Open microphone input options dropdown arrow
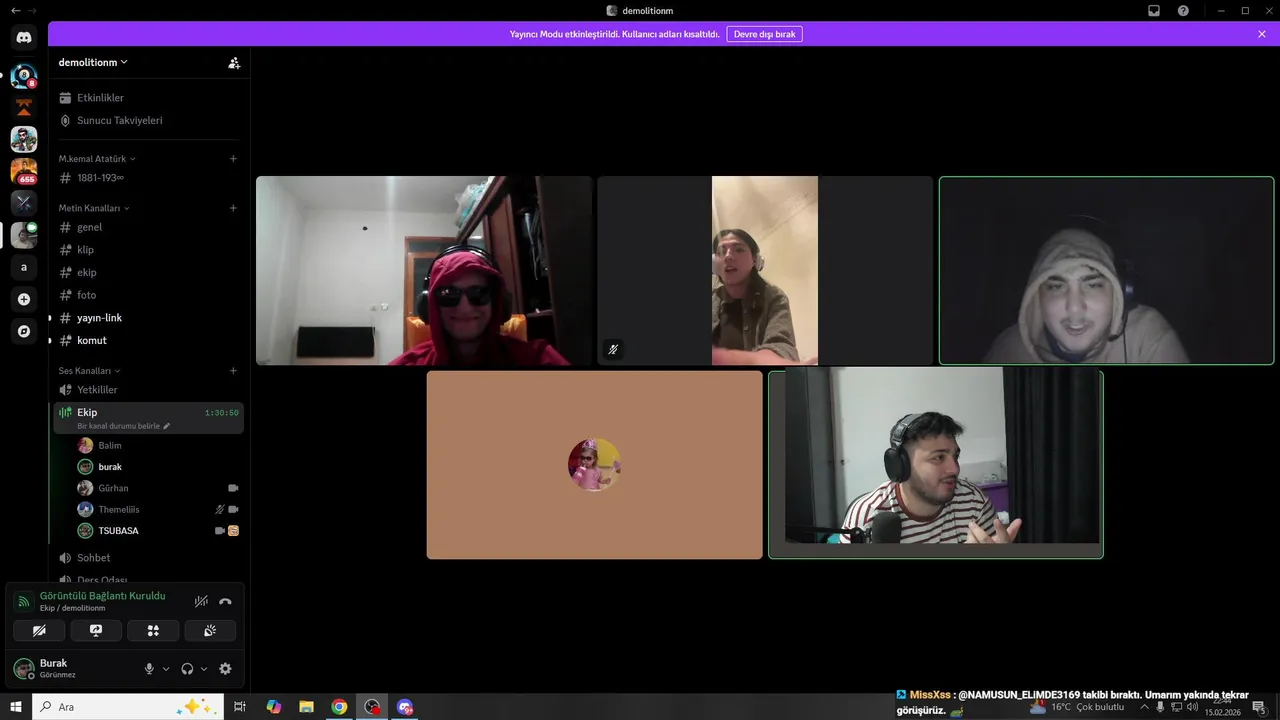This screenshot has height=720, width=1280. click(x=166, y=669)
